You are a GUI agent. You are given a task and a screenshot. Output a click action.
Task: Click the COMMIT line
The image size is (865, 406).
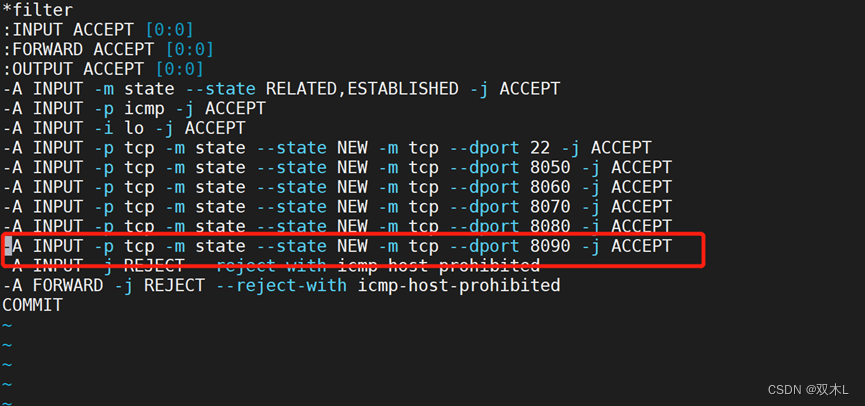33,305
